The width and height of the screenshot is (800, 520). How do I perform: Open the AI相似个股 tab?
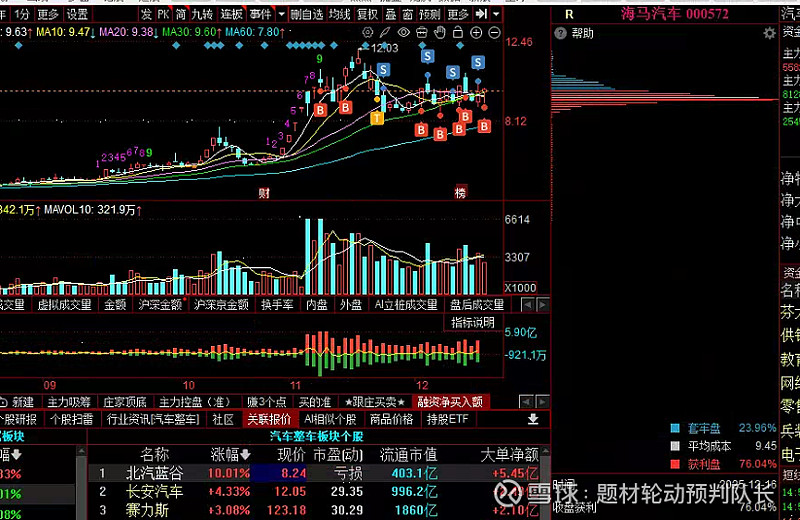[x=330, y=419]
